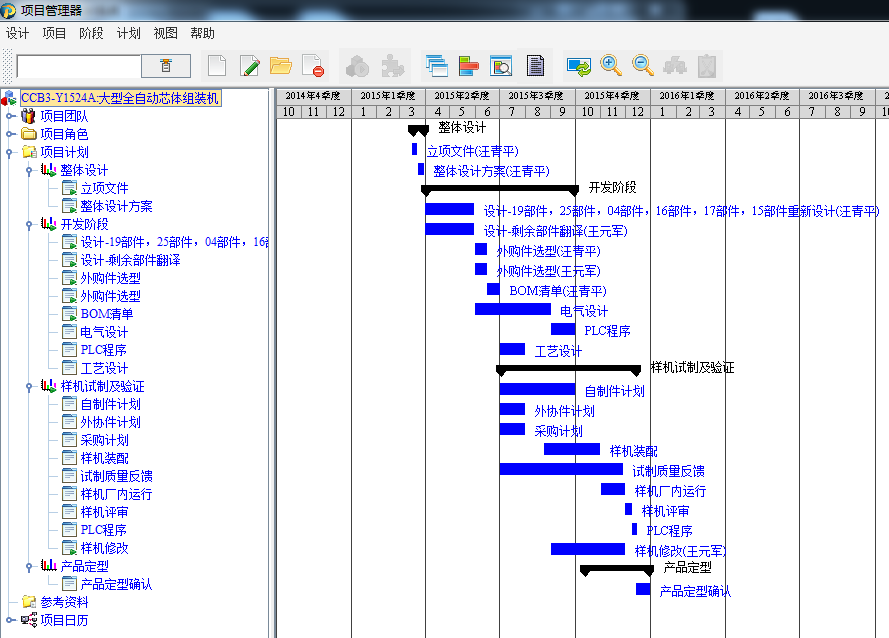This screenshot has height=638, width=889.
Task: Select the 电气设计 task in the tree
Action: pyautogui.click(x=104, y=332)
